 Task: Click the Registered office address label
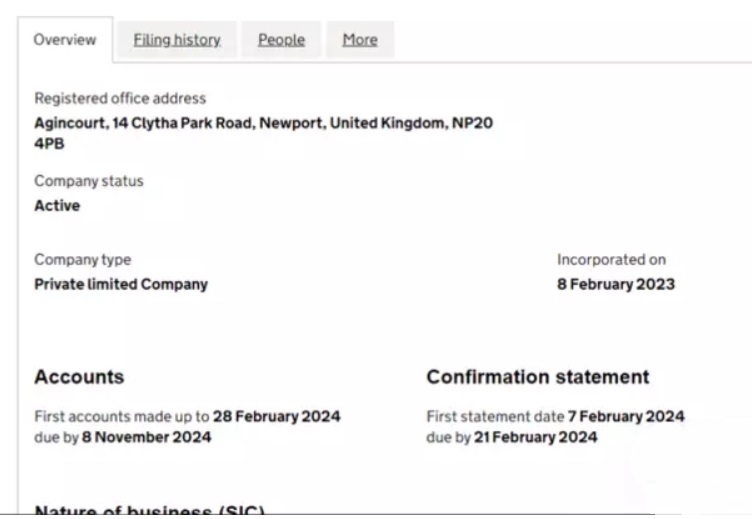click(120, 99)
